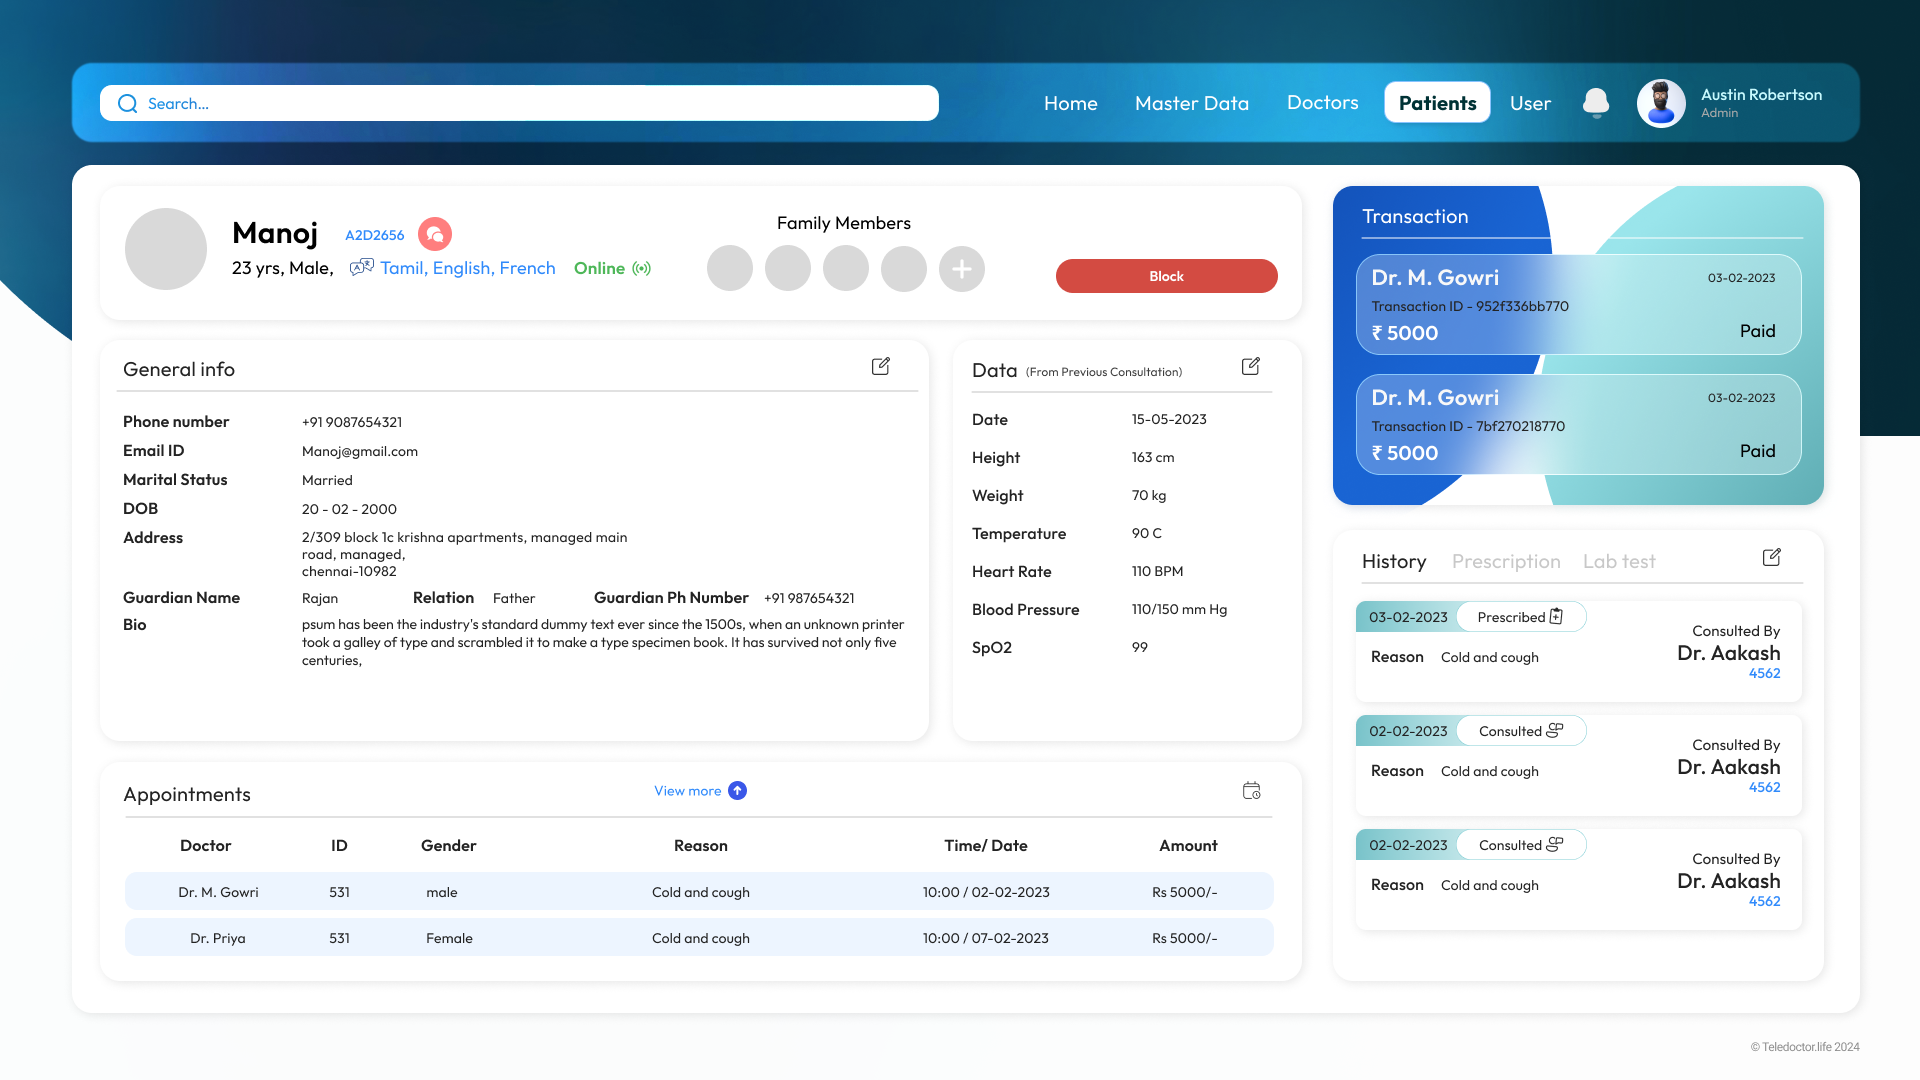The width and height of the screenshot is (1920, 1080).
Task: Open the Master Data tab
Action: click(x=1192, y=103)
